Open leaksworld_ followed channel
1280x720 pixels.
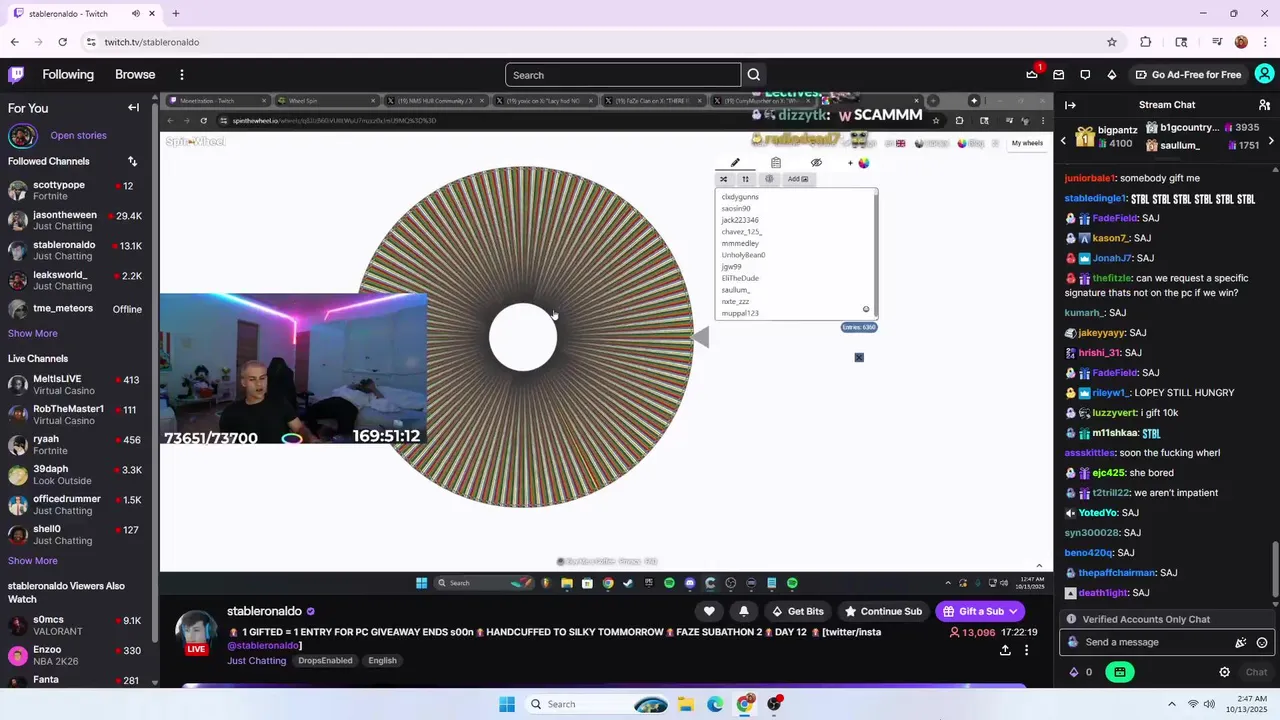coord(75,280)
